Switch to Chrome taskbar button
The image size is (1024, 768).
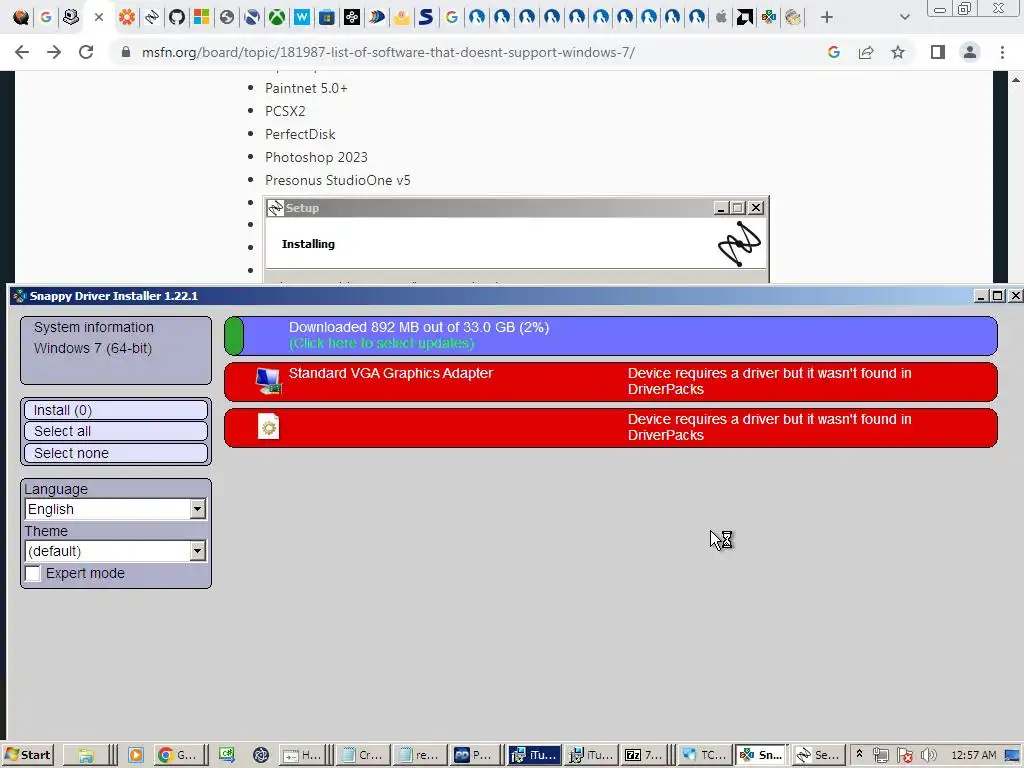point(177,755)
